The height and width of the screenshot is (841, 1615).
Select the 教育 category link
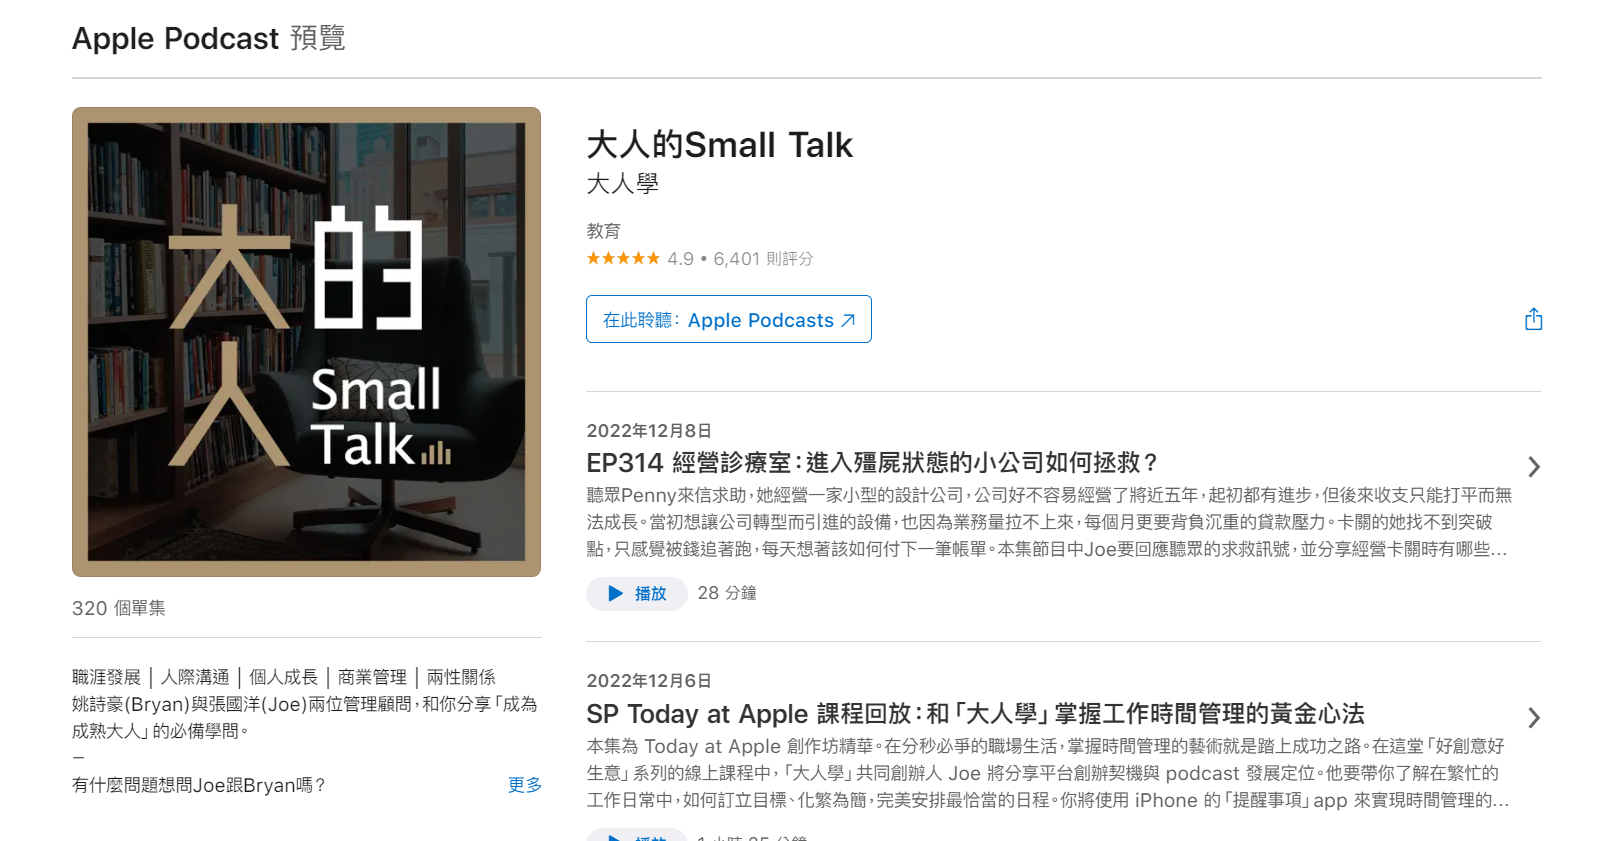(x=603, y=231)
